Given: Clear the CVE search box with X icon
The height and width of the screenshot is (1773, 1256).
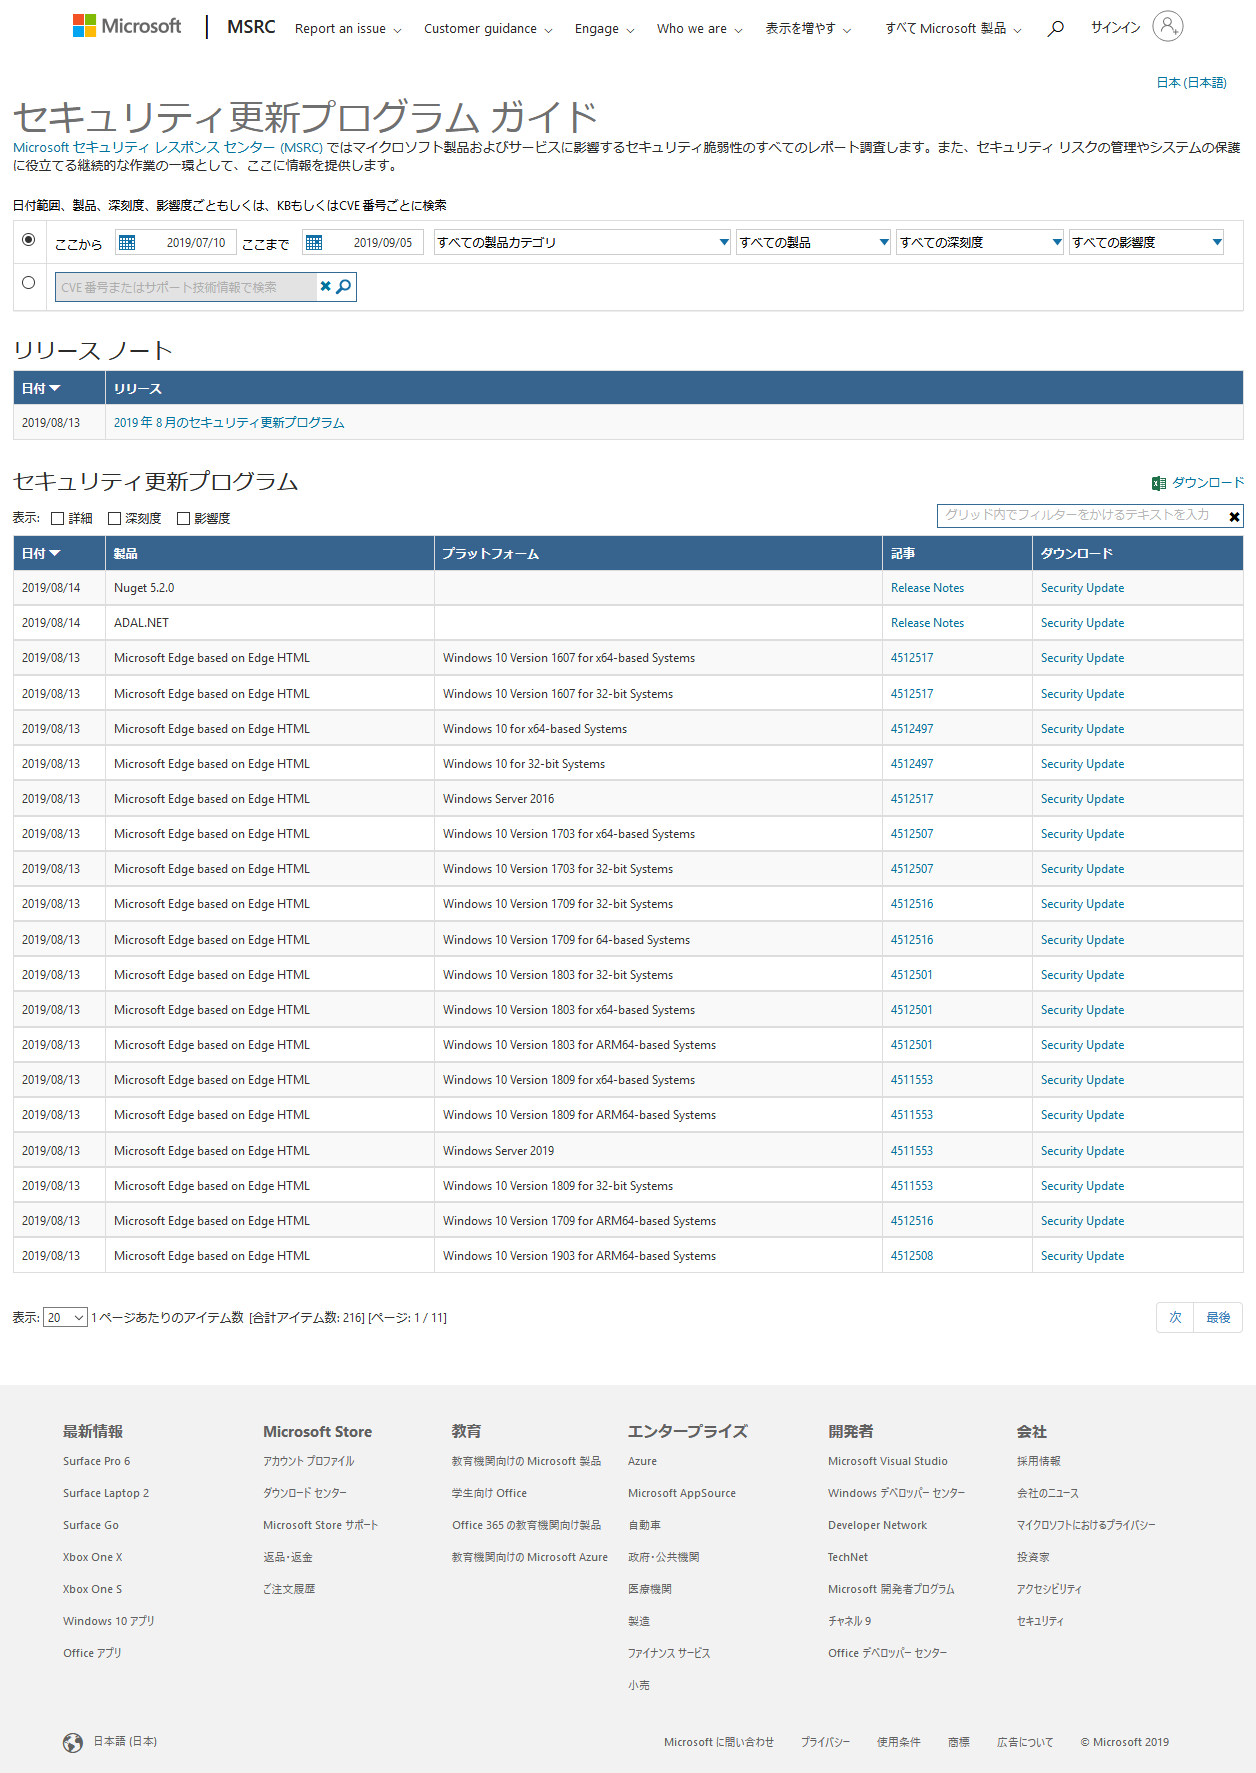Looking at the screenshot, I should click(325, 287).
